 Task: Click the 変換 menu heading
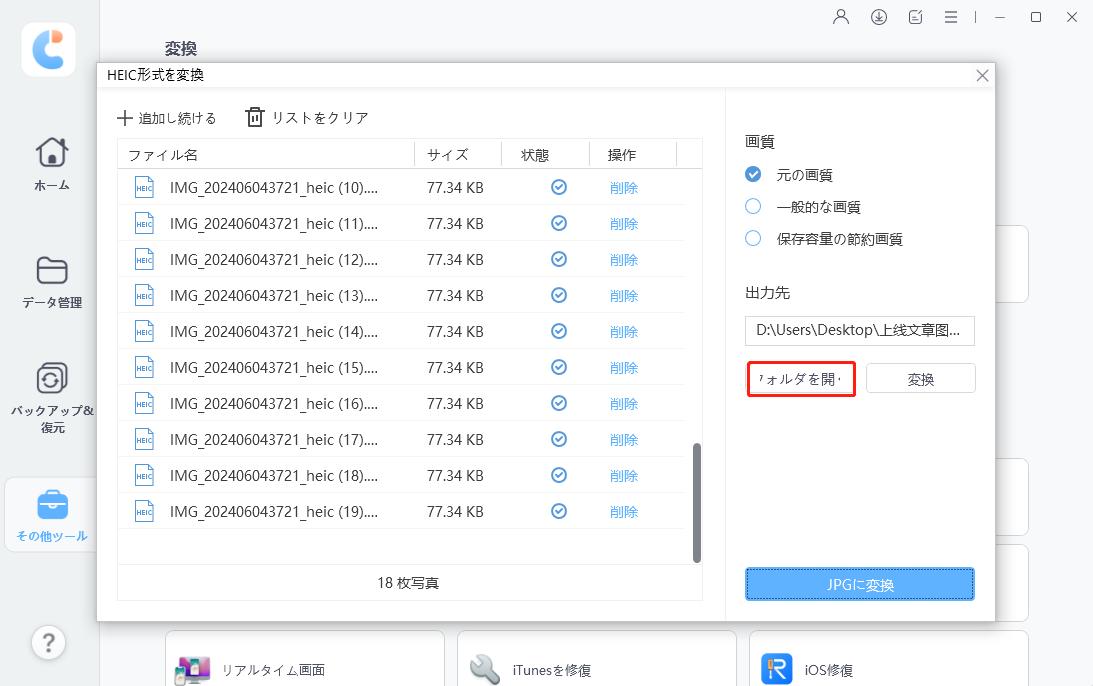point(181,49)
